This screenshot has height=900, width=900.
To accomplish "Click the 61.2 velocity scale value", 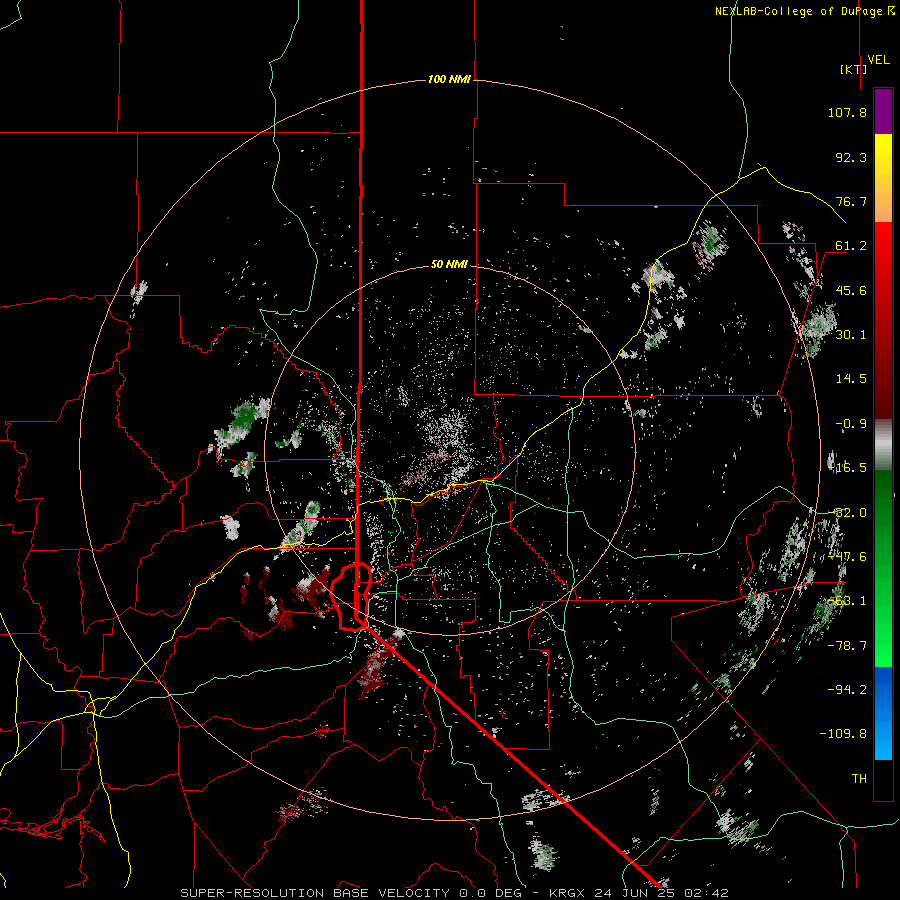I will 851,246.
